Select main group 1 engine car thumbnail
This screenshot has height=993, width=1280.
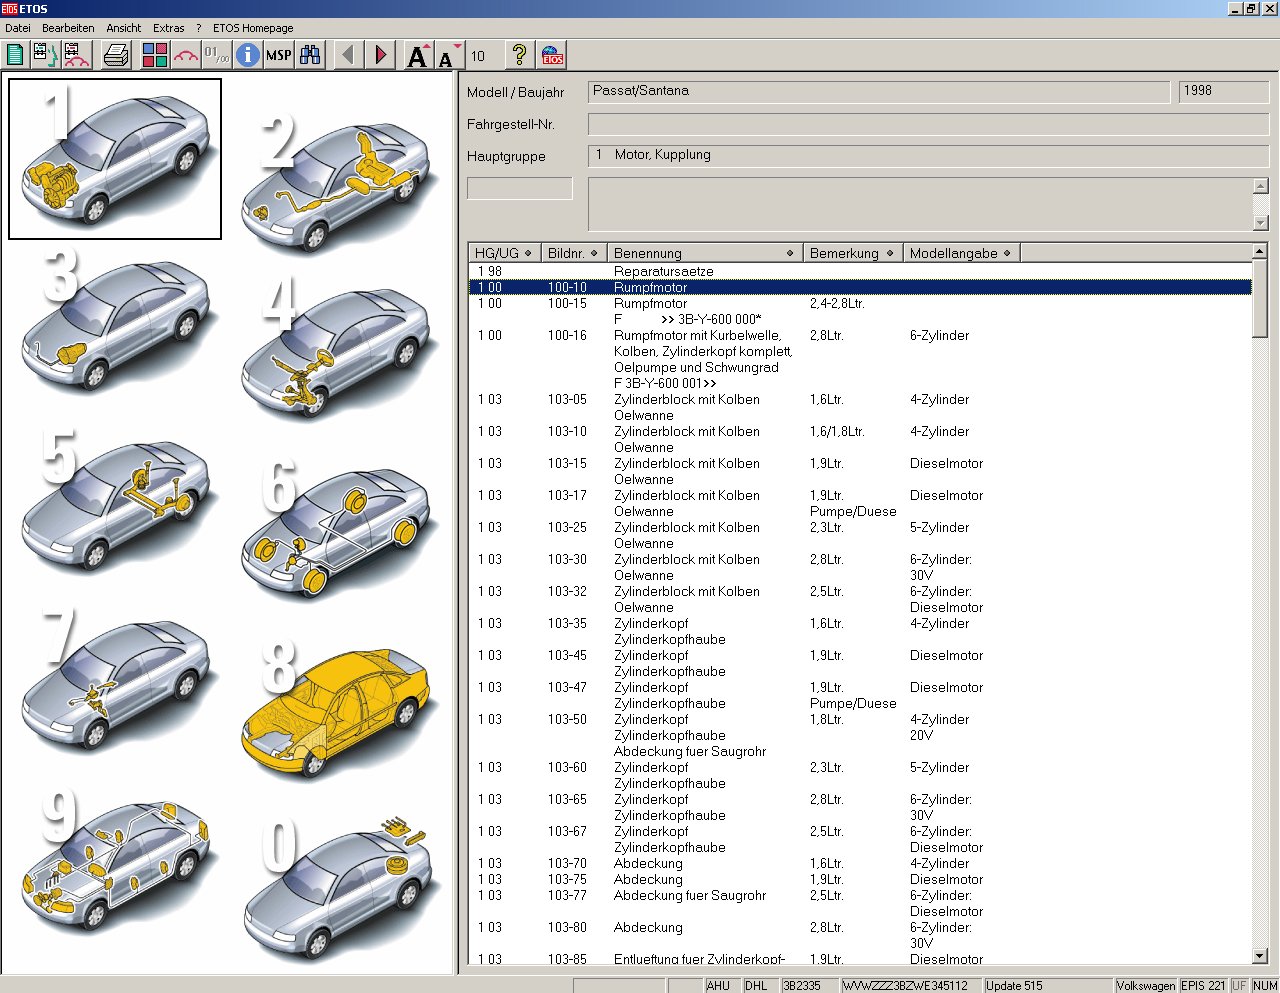115,159
